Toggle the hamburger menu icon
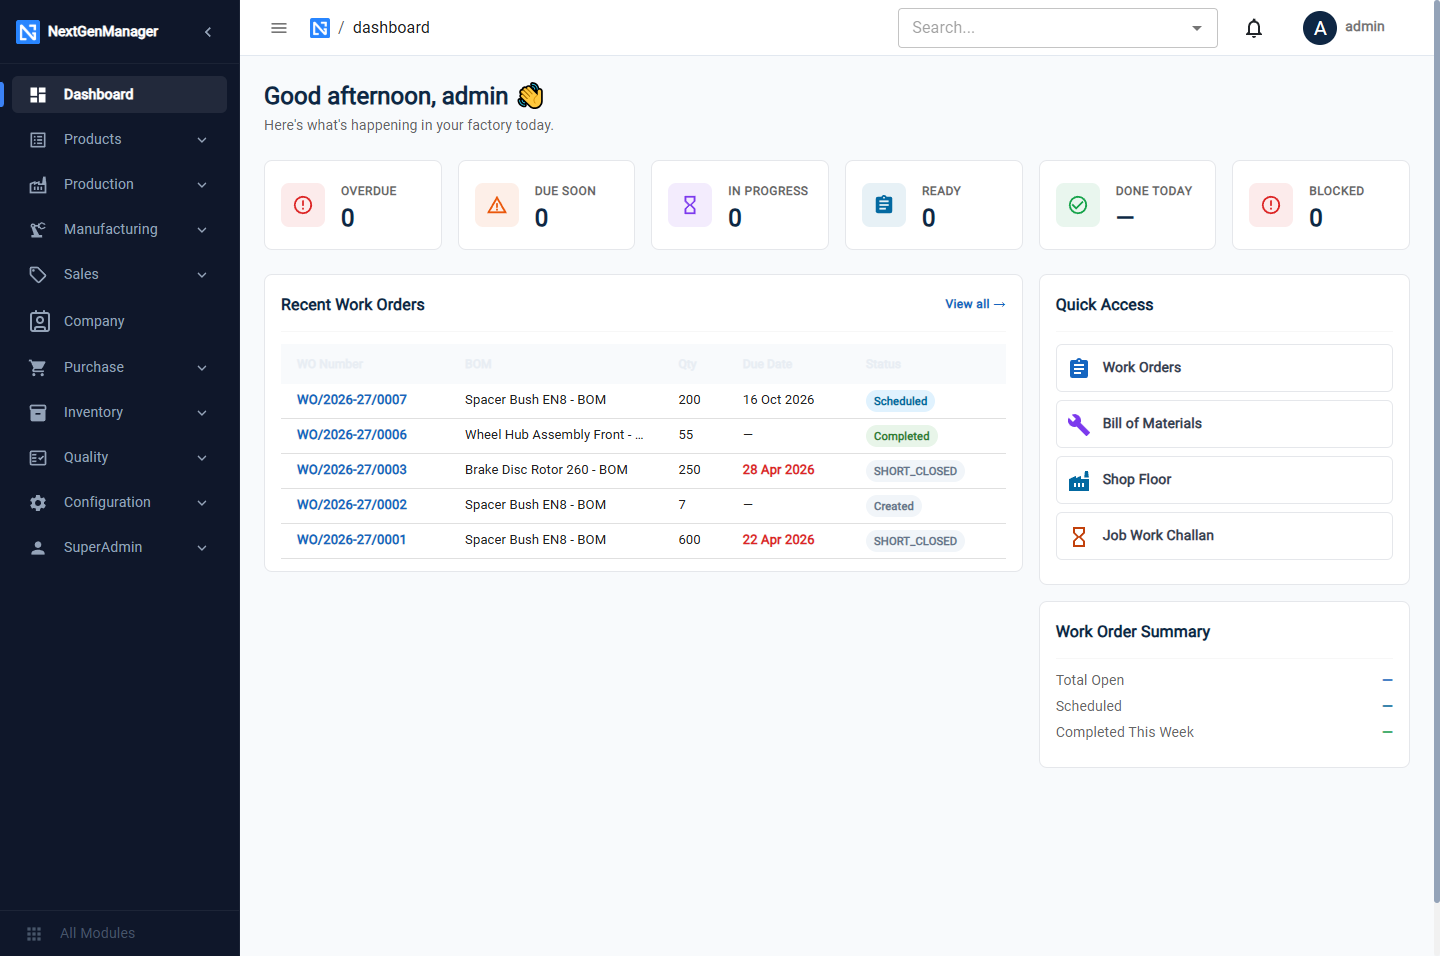This screenshot has height=956, width=1440. 279,28
